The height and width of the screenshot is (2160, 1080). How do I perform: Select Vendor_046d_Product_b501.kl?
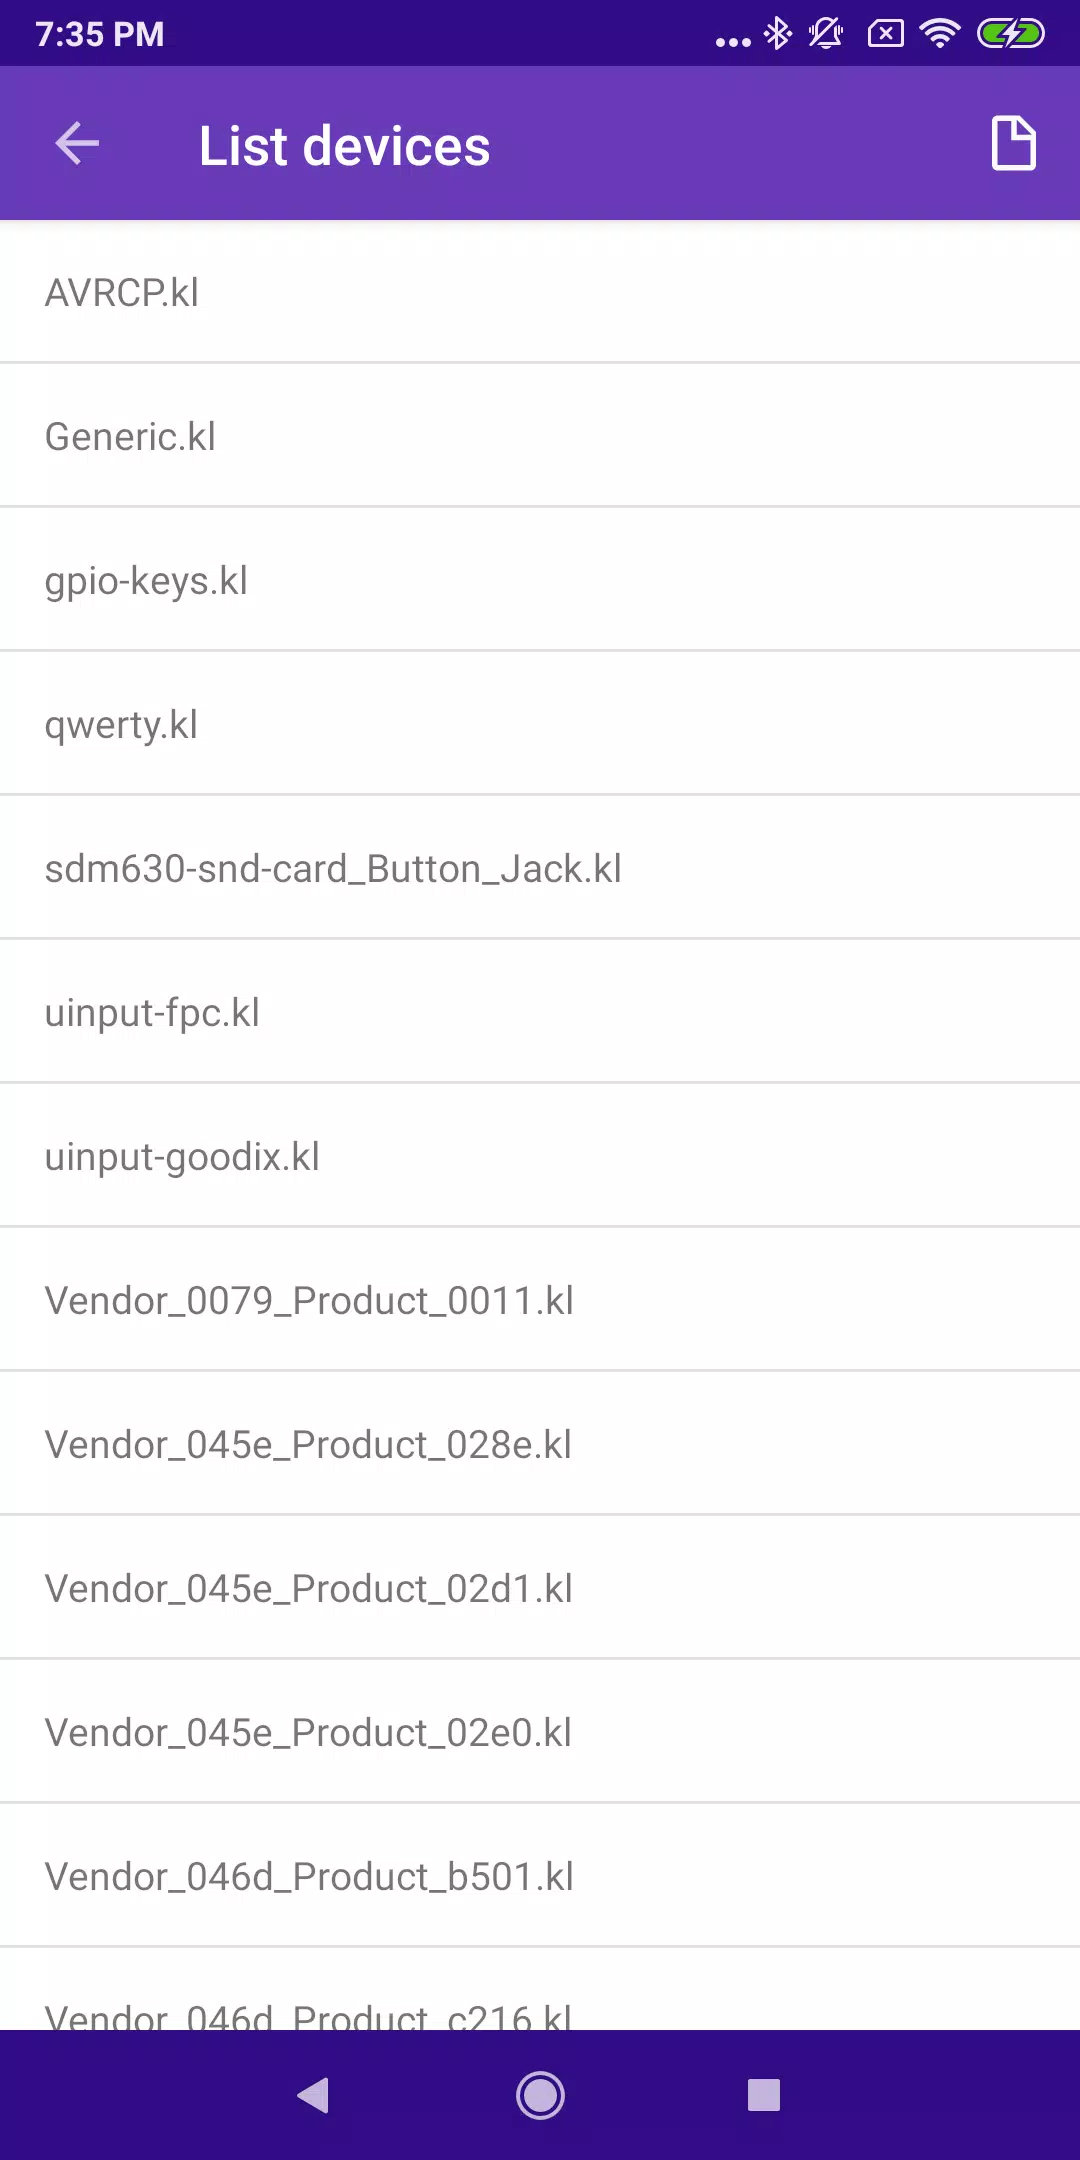540,1876
